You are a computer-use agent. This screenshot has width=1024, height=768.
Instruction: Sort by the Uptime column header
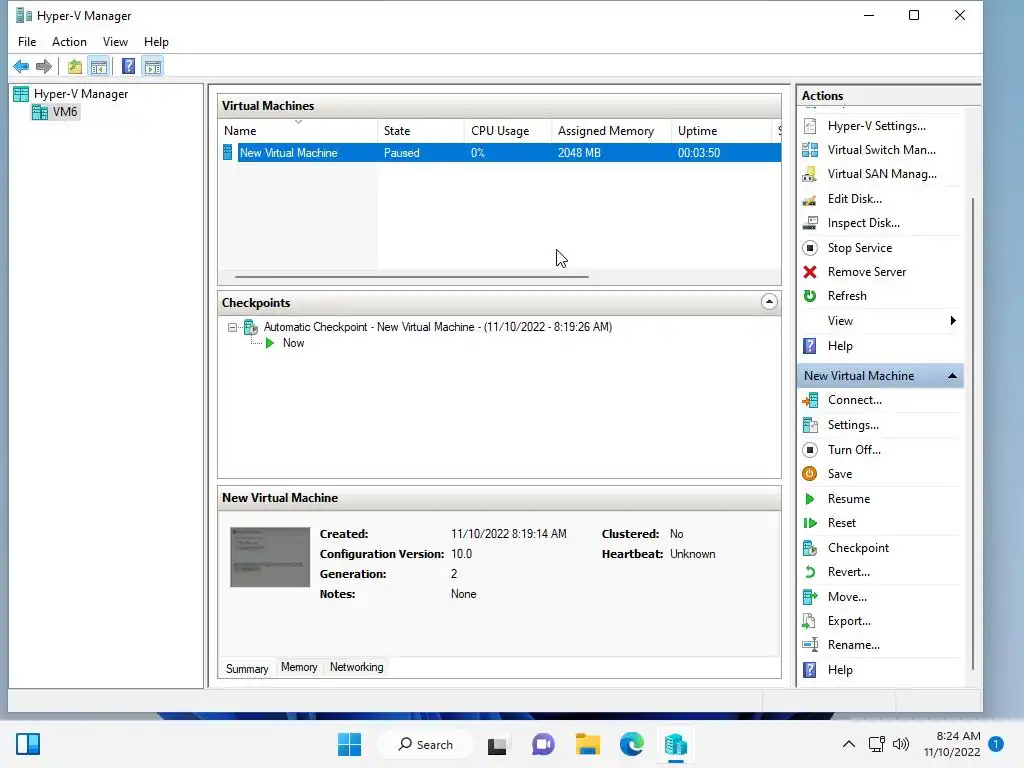click(722, 131)
